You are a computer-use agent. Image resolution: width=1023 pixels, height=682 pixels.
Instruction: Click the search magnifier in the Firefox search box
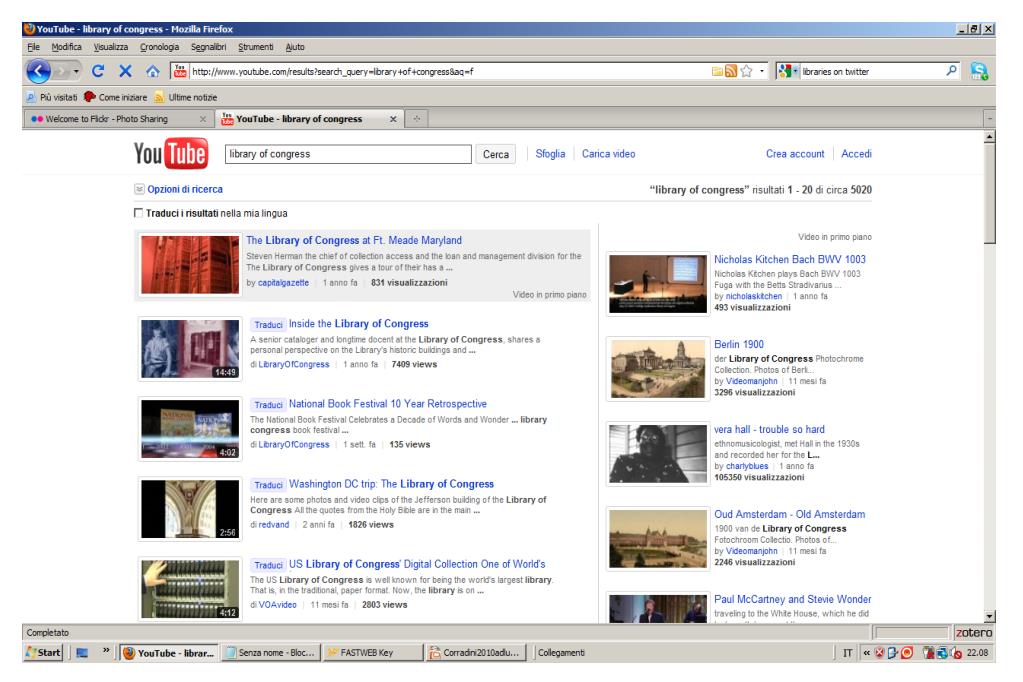pos(952,70)
